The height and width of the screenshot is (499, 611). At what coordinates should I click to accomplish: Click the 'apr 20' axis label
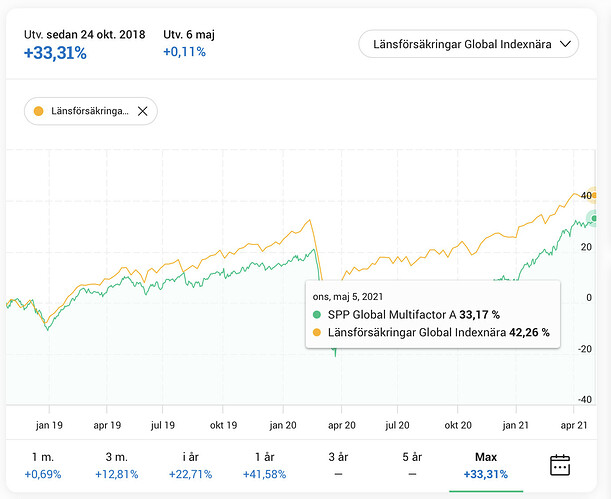click(342, 425)
